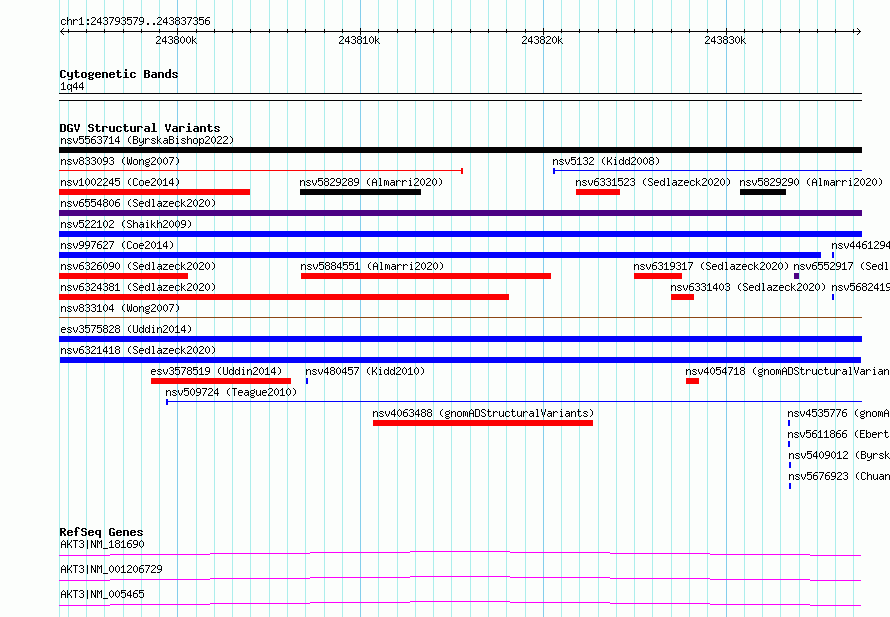
Task: Select the blue nsv6321418 variant bar
Action: coord(460,360)
